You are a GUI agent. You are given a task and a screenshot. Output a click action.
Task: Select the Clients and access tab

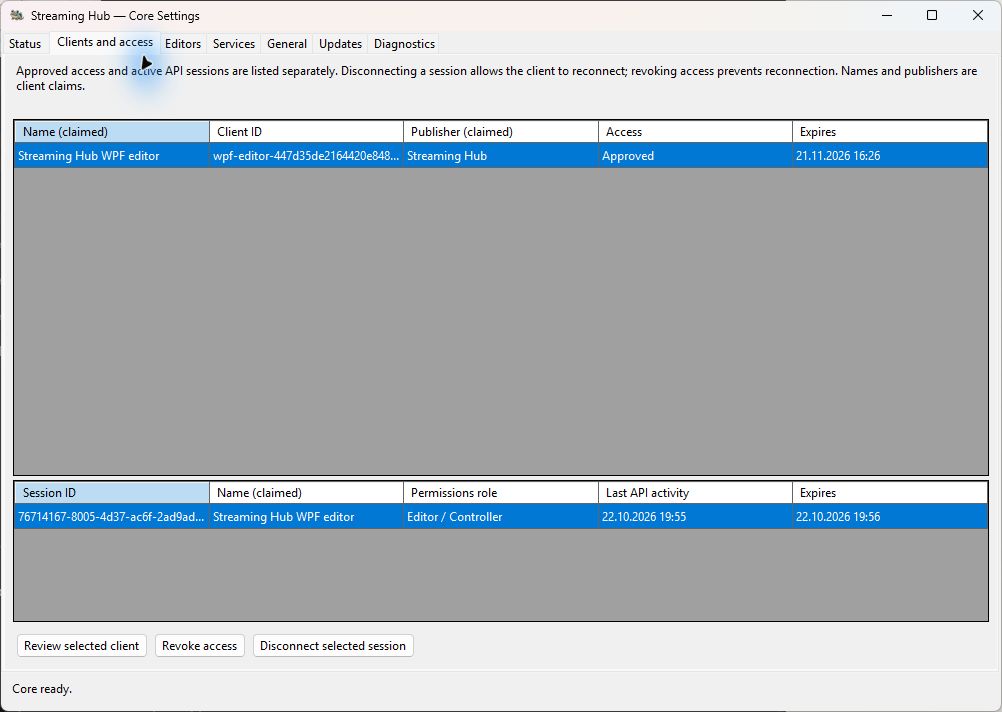[x=105, y=42]
